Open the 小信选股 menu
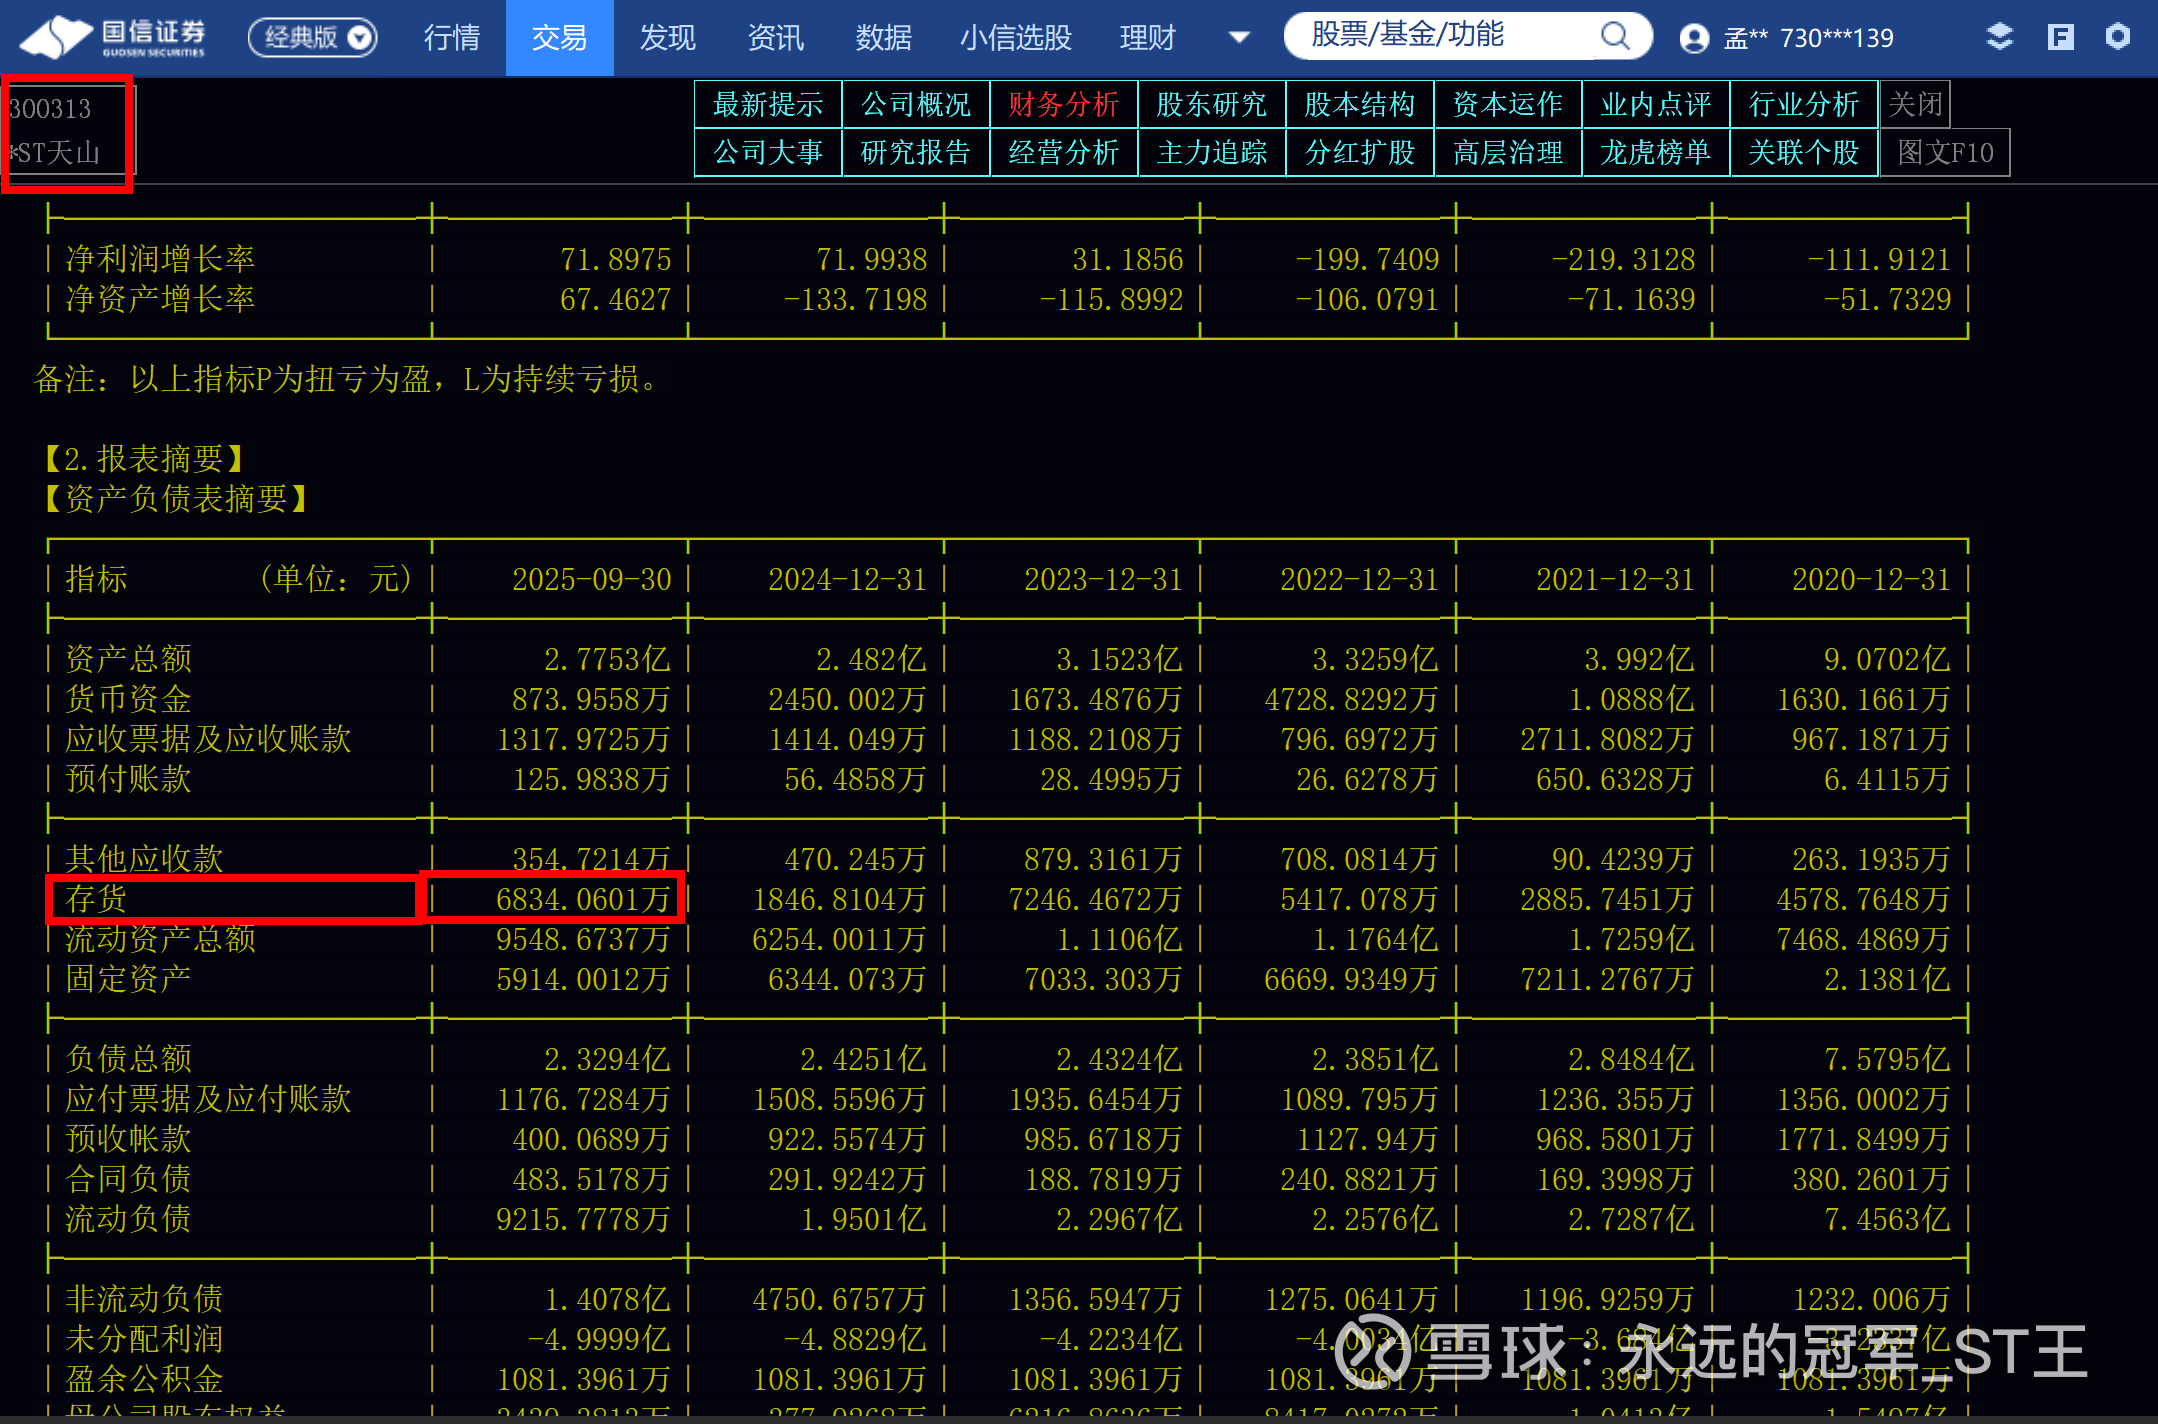Screen dimensions: 2158x1424 point(1015,38)
